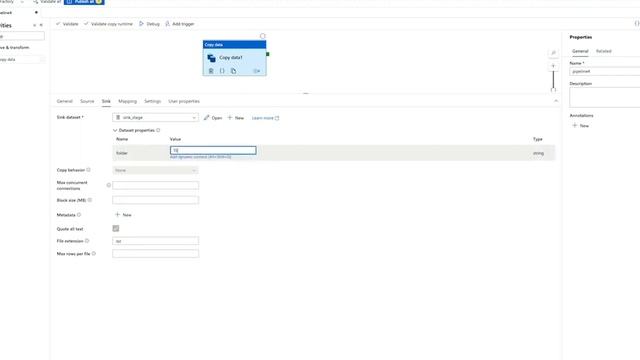Add New annotation in Properties
This screenshot has width=640, height=360.
coord(580,126)
